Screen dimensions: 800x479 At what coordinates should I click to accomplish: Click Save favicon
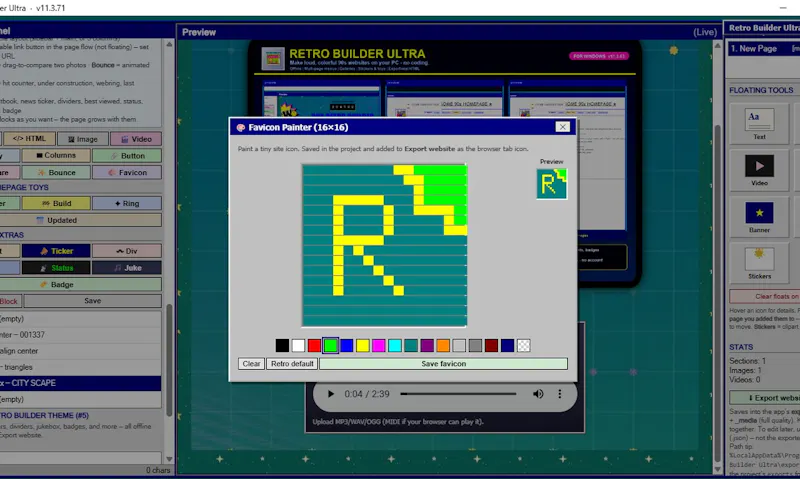point(443,364)
